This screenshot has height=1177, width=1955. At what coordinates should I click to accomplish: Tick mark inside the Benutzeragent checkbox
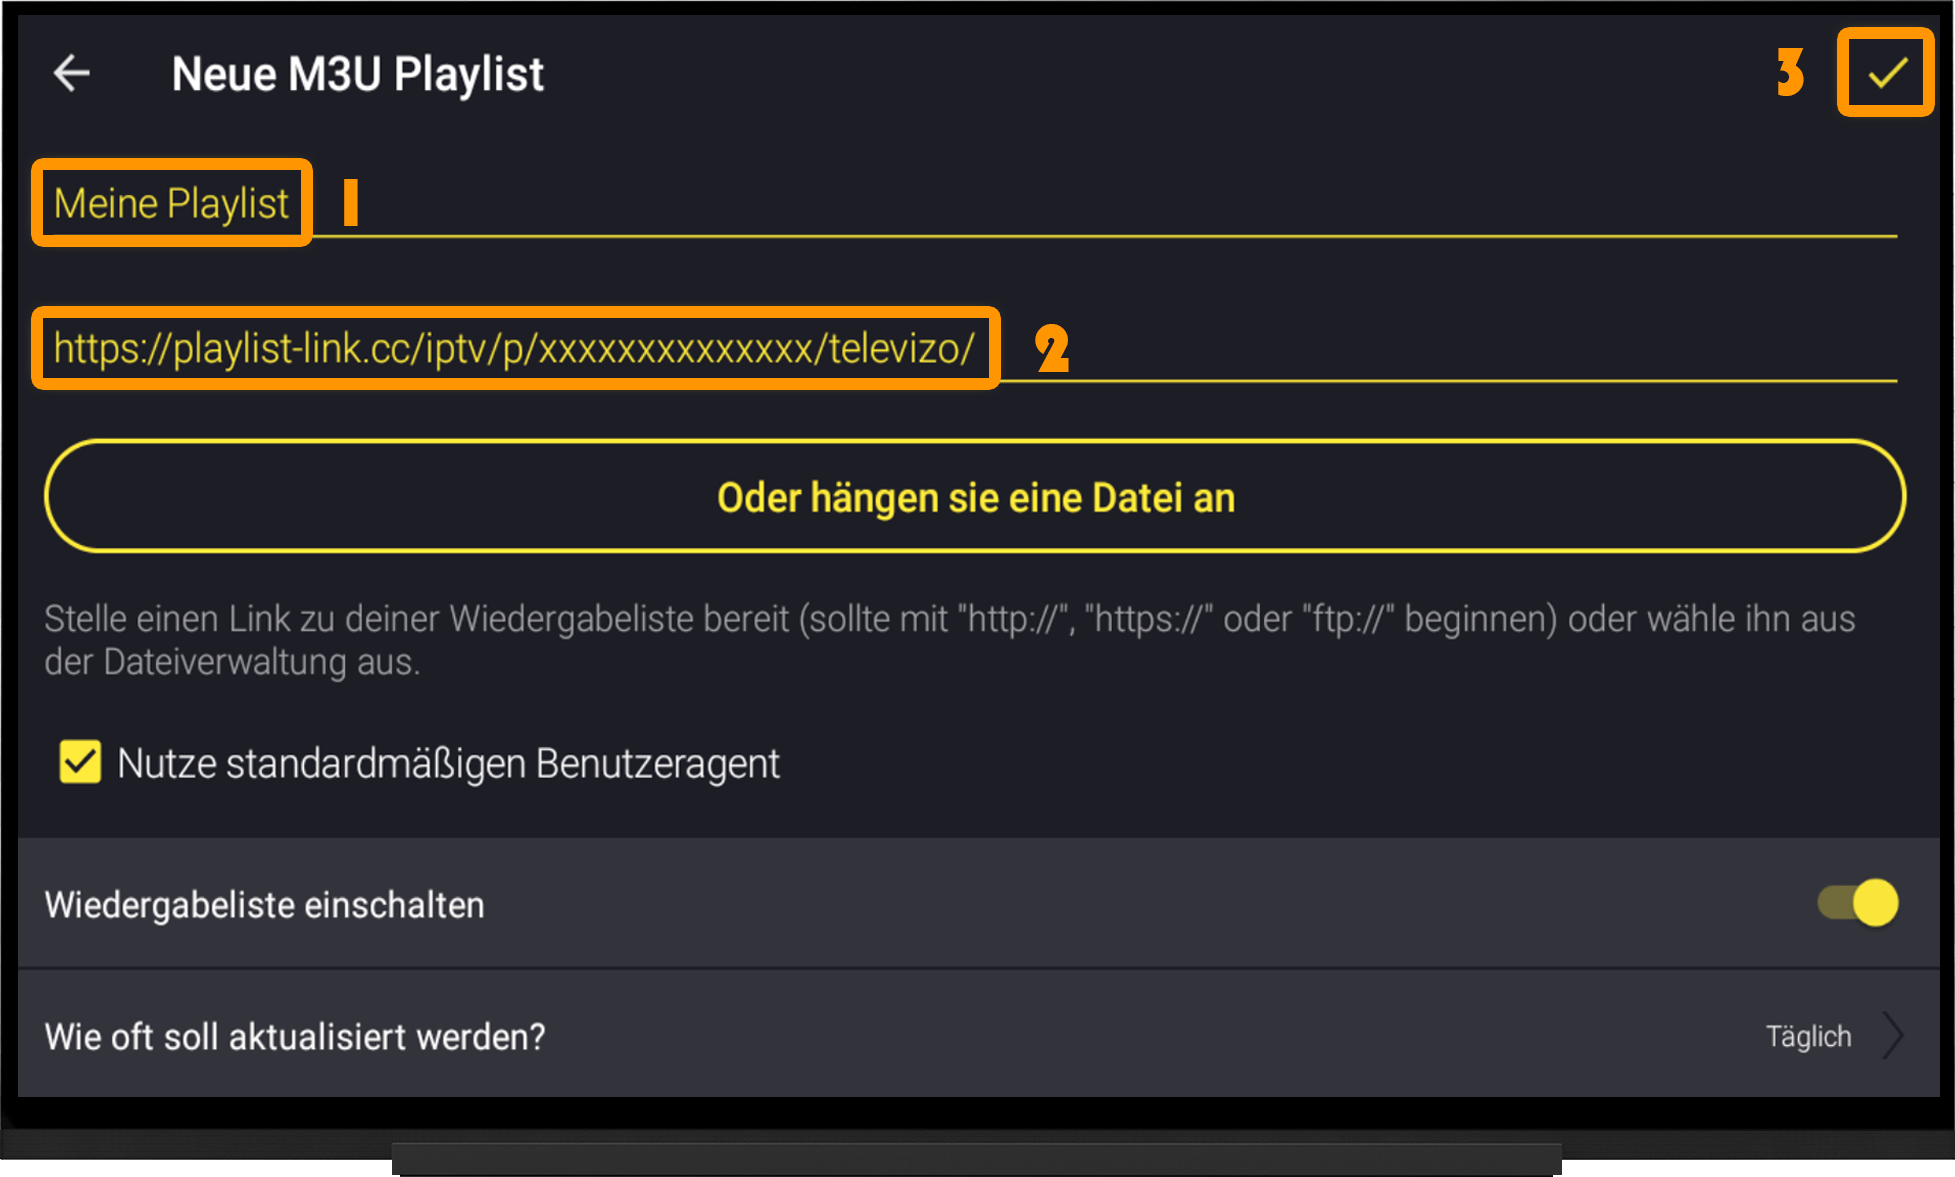80,762
